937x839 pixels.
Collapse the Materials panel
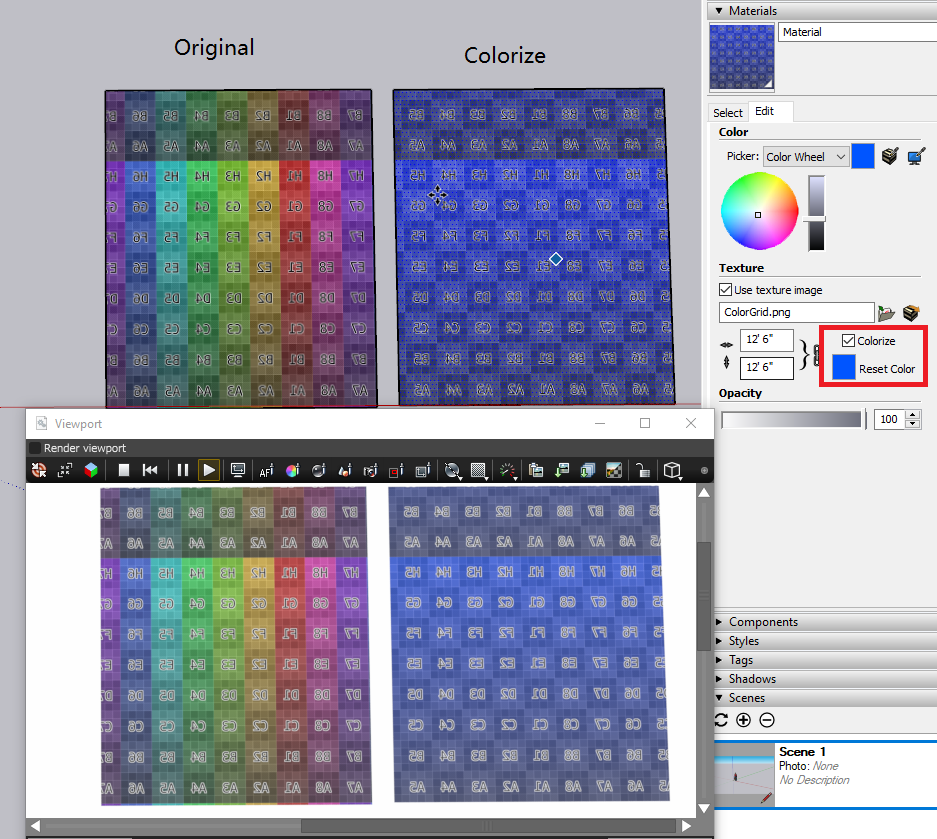[719, 11]
